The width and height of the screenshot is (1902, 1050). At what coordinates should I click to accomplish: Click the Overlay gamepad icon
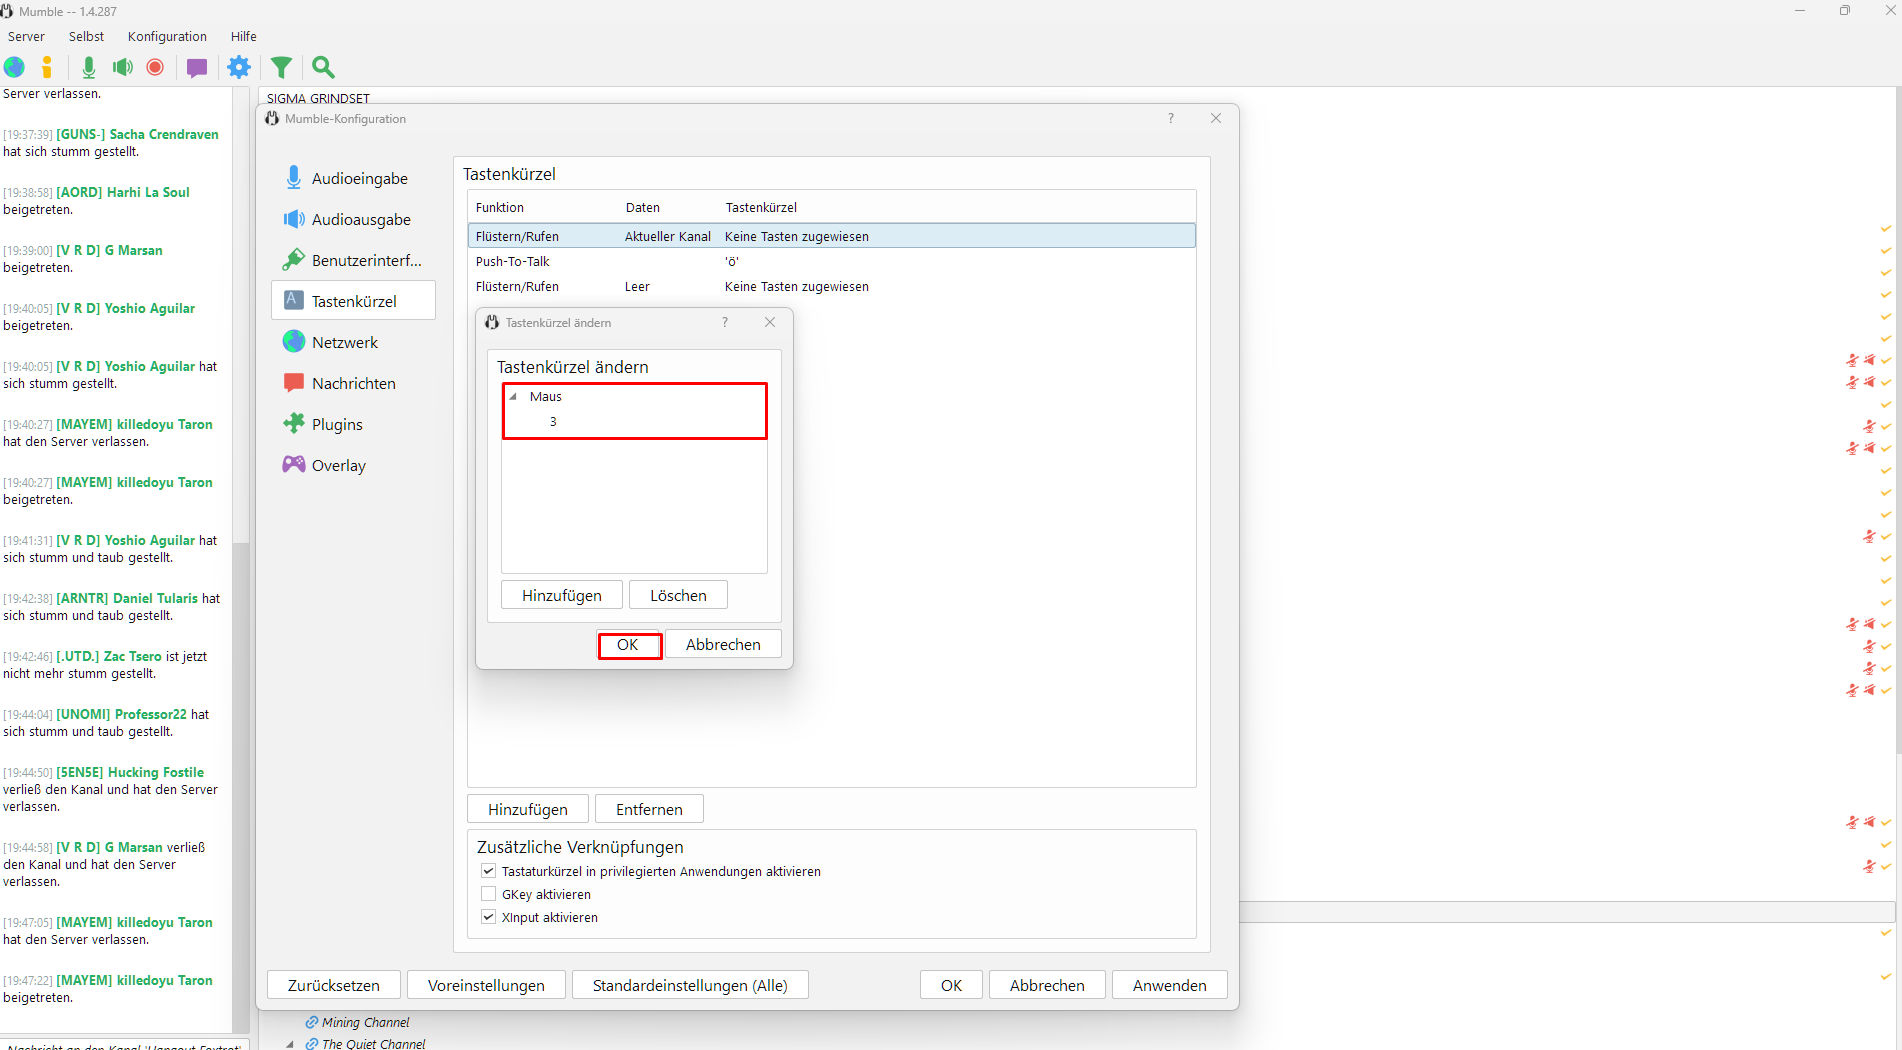[293, 465]
